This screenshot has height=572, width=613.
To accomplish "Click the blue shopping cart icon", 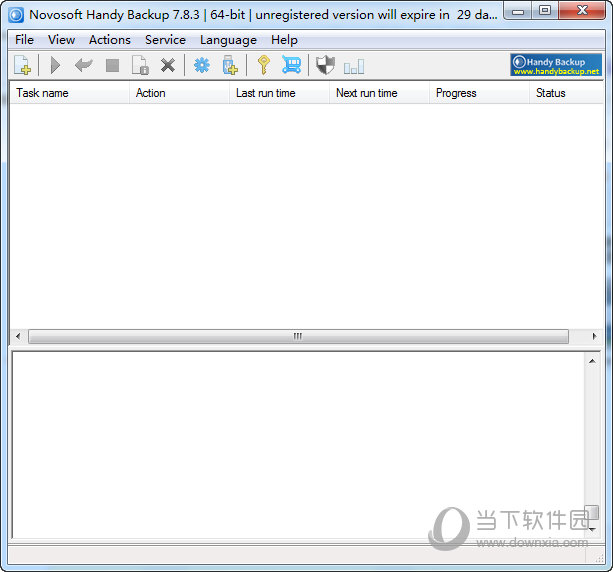I will (292, 65).
